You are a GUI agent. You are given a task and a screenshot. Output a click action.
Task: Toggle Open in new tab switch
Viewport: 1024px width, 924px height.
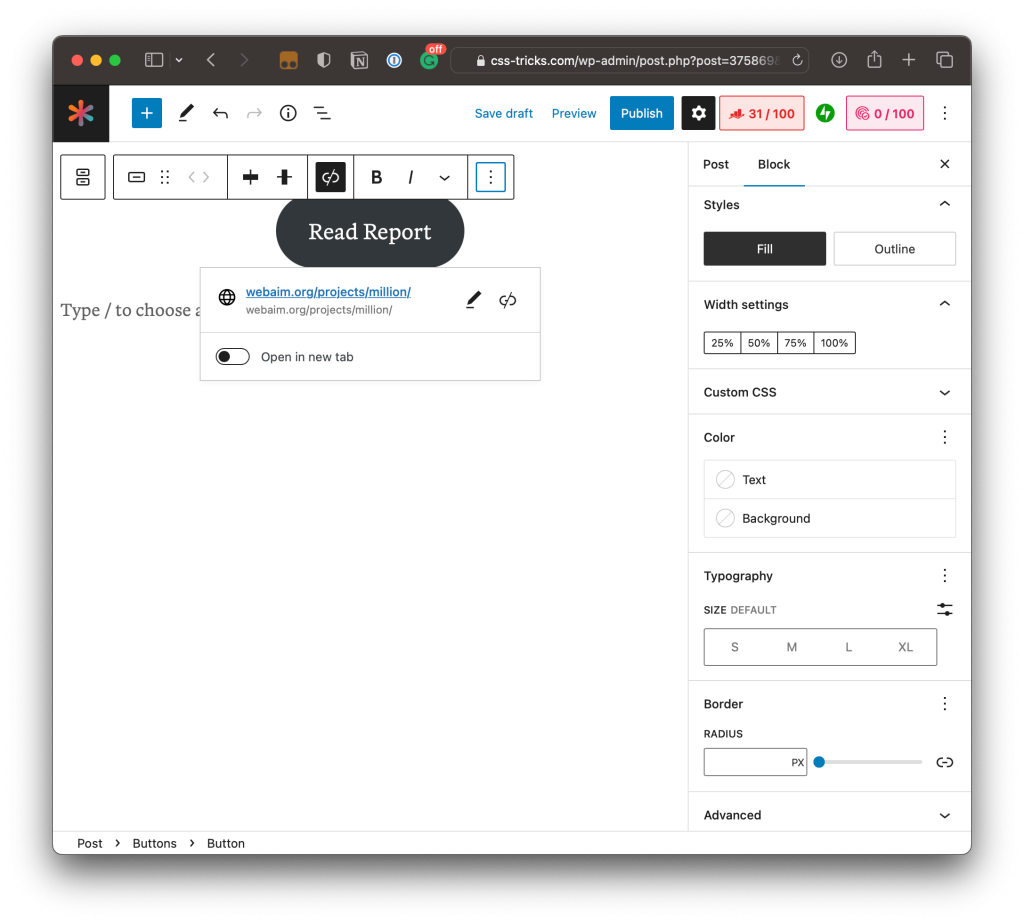click(232, 357)
